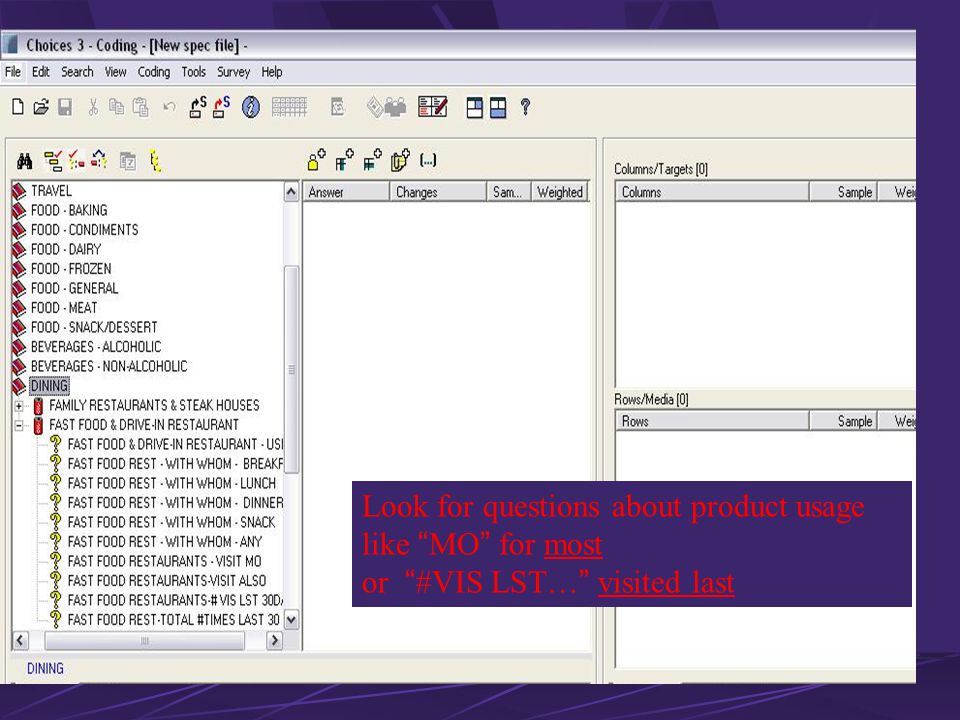Screen dimensions: 960x720
Task: Click the Columns header in Columns/Targets
Action: (x=713, y=192)
